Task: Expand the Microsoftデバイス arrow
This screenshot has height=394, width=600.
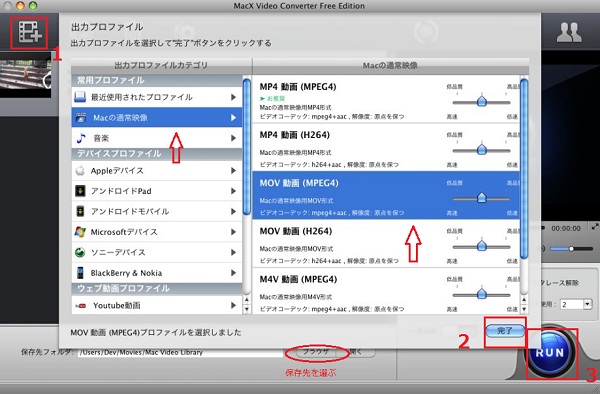Action: [x=233, y=232]
